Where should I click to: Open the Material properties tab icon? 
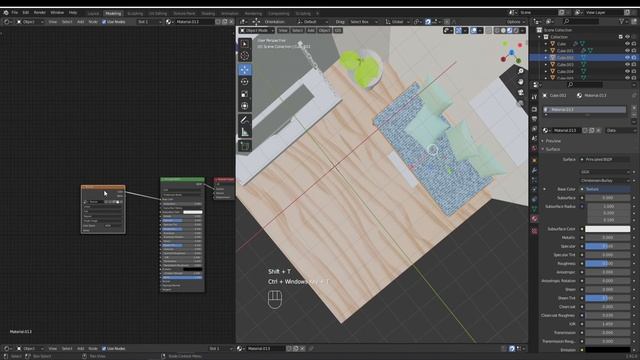tap(534, 219)
